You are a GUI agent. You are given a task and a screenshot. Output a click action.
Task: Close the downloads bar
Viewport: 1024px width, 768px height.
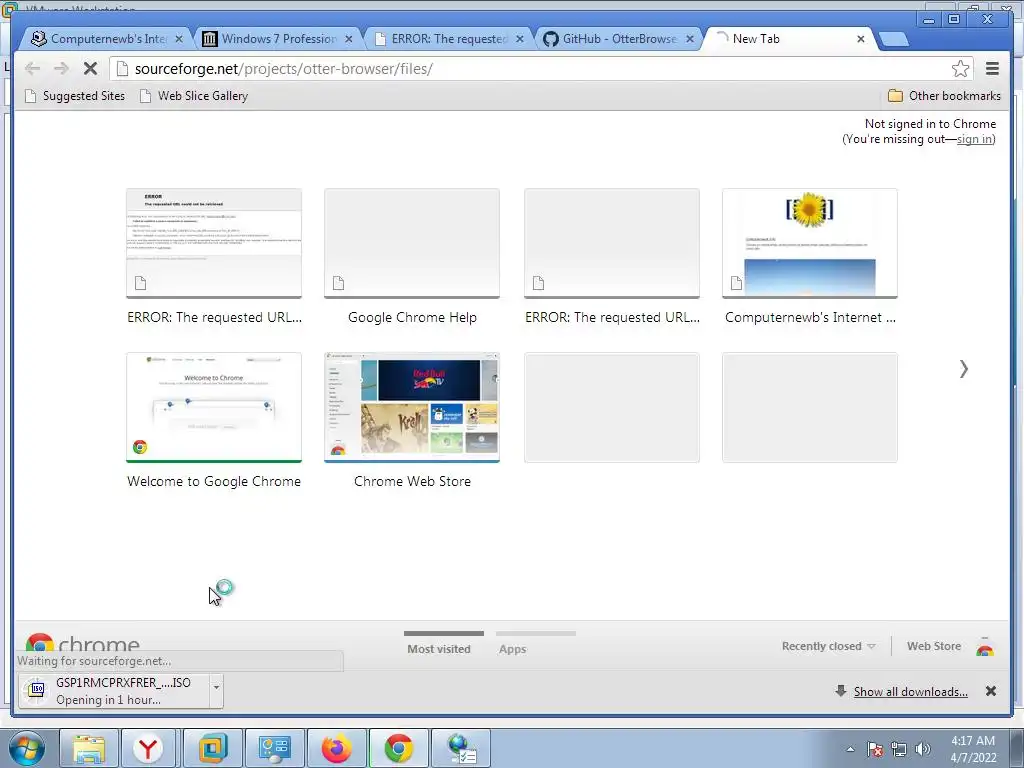pos(991,691)
